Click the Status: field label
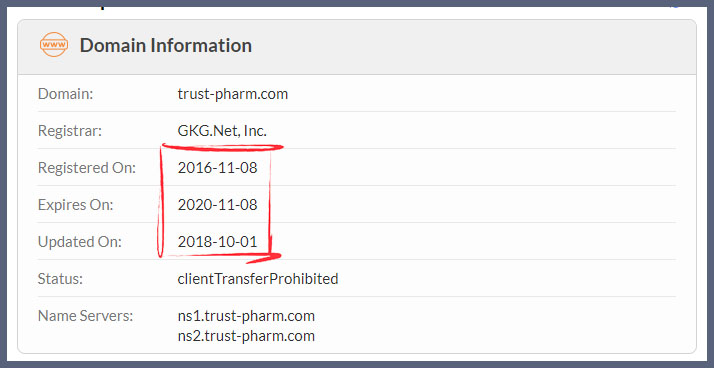Screen dimensions: 714x368 [x=61, y=278]
